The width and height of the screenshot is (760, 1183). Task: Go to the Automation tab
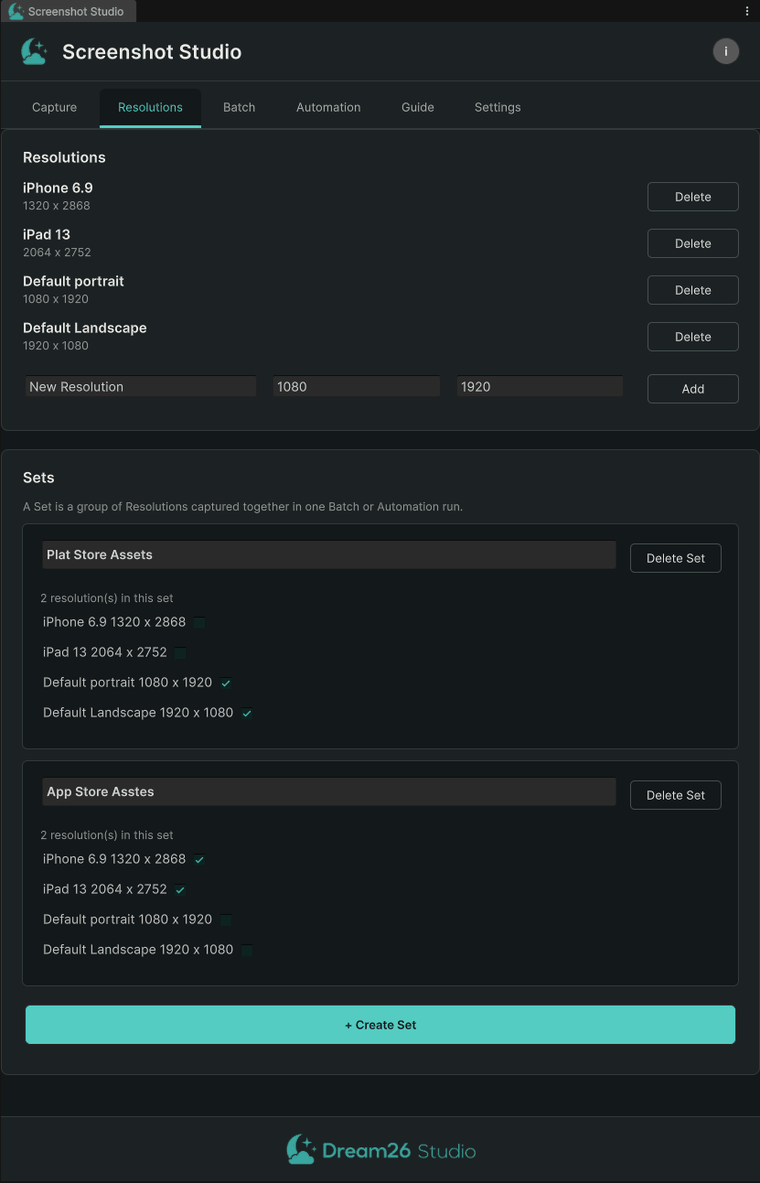coord(328,107)
